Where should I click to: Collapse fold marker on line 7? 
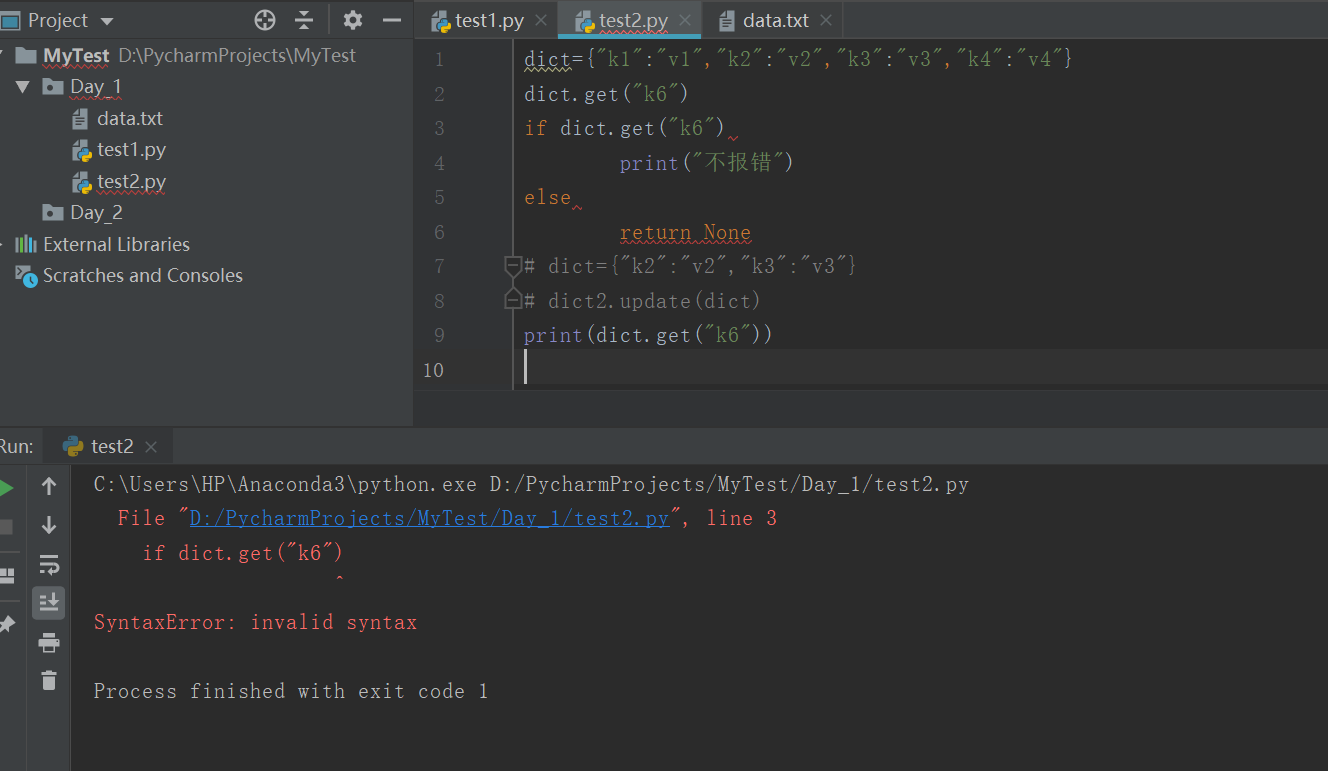(x=513, y=266)
